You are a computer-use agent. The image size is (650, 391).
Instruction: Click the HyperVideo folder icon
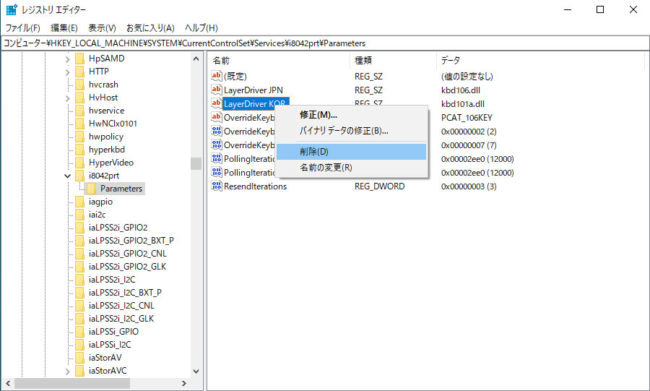coord(80,163)
